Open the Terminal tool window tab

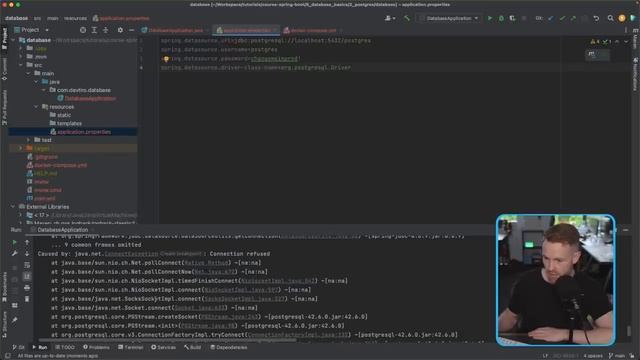point(130,347)
